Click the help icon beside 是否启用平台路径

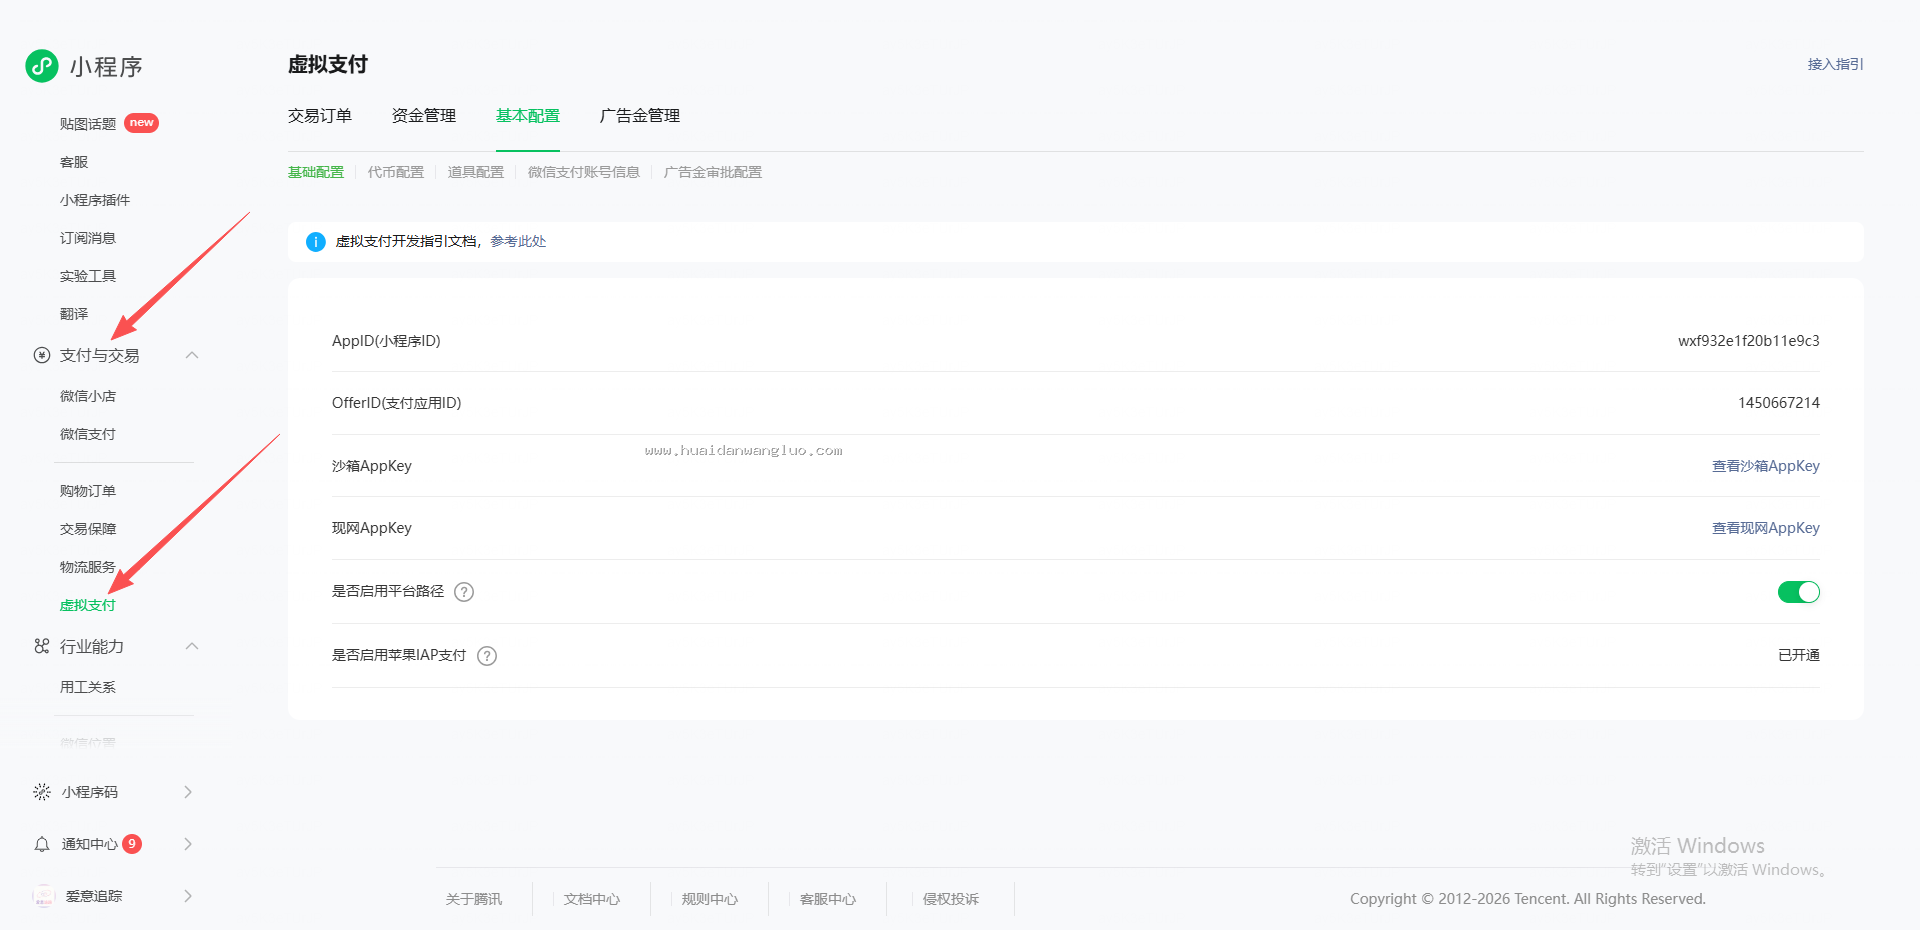(x=464, y=592)
